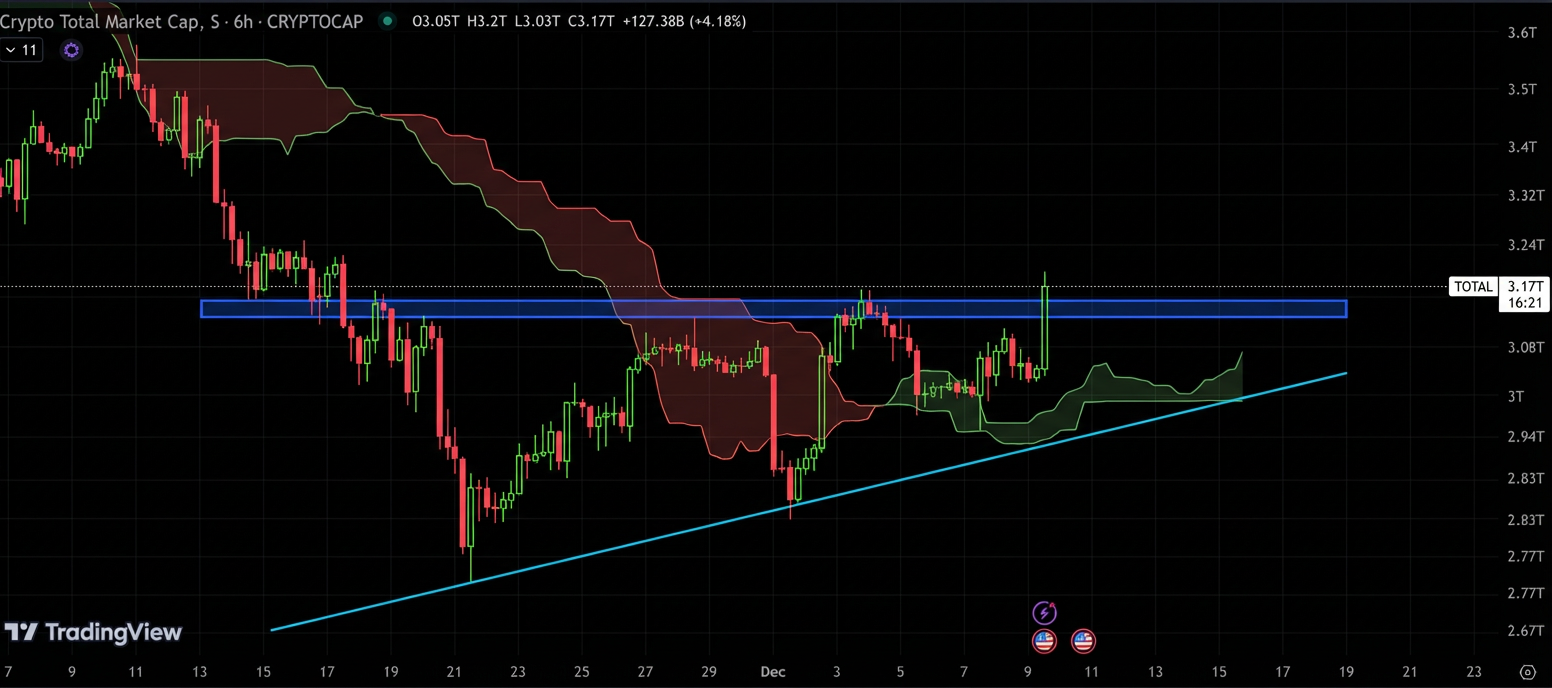Open the purple lightning bolt event marker
This screenshot has height=688, width=1552.
1044,612
